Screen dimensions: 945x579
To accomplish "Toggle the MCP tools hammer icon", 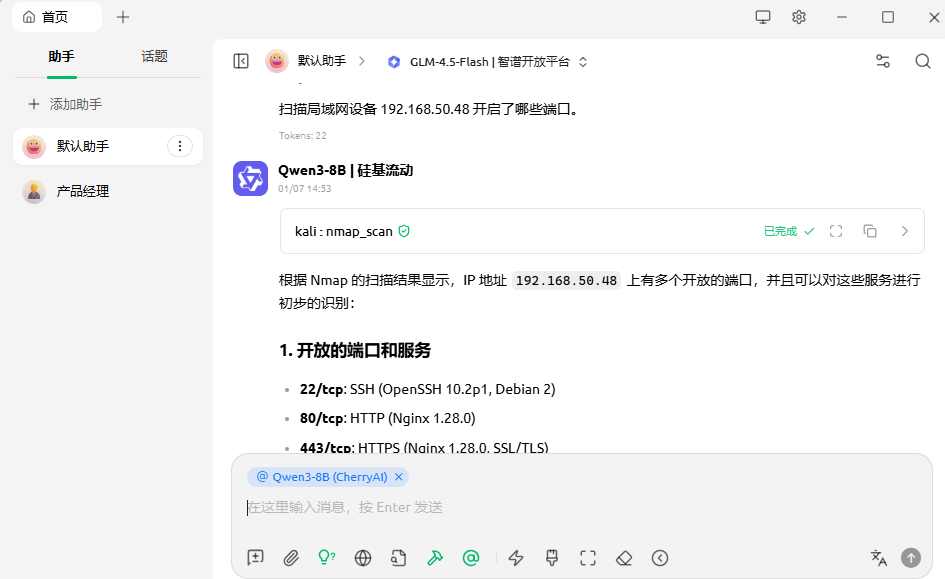I will 435,558.
